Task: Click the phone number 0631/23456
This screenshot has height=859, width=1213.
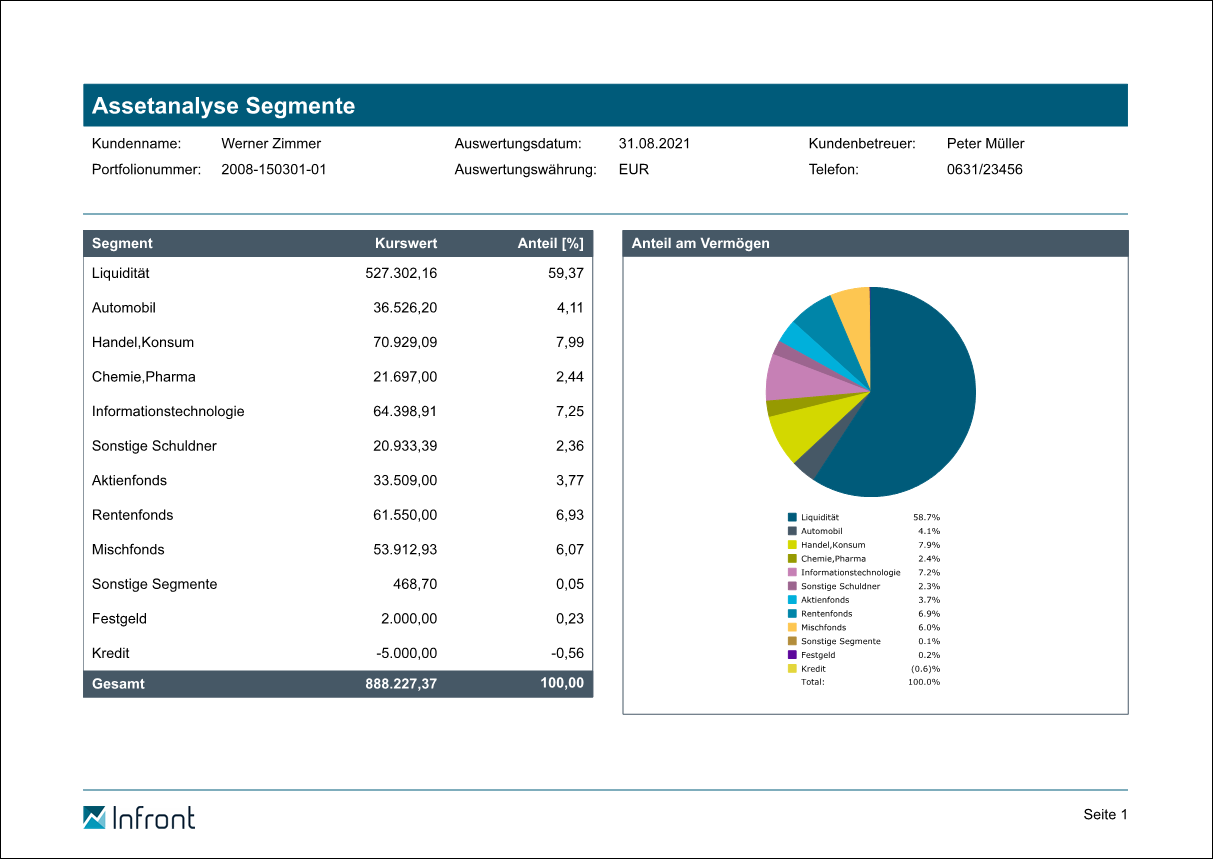Action: [984, 169]
